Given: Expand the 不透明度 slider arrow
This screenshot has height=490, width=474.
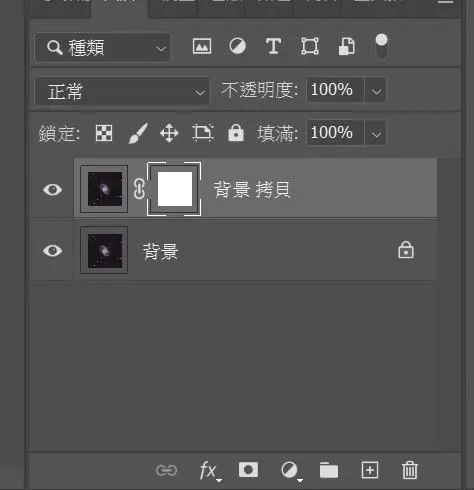Looking at the screenshot, I should pyautogui.click(x=376, y=91).
